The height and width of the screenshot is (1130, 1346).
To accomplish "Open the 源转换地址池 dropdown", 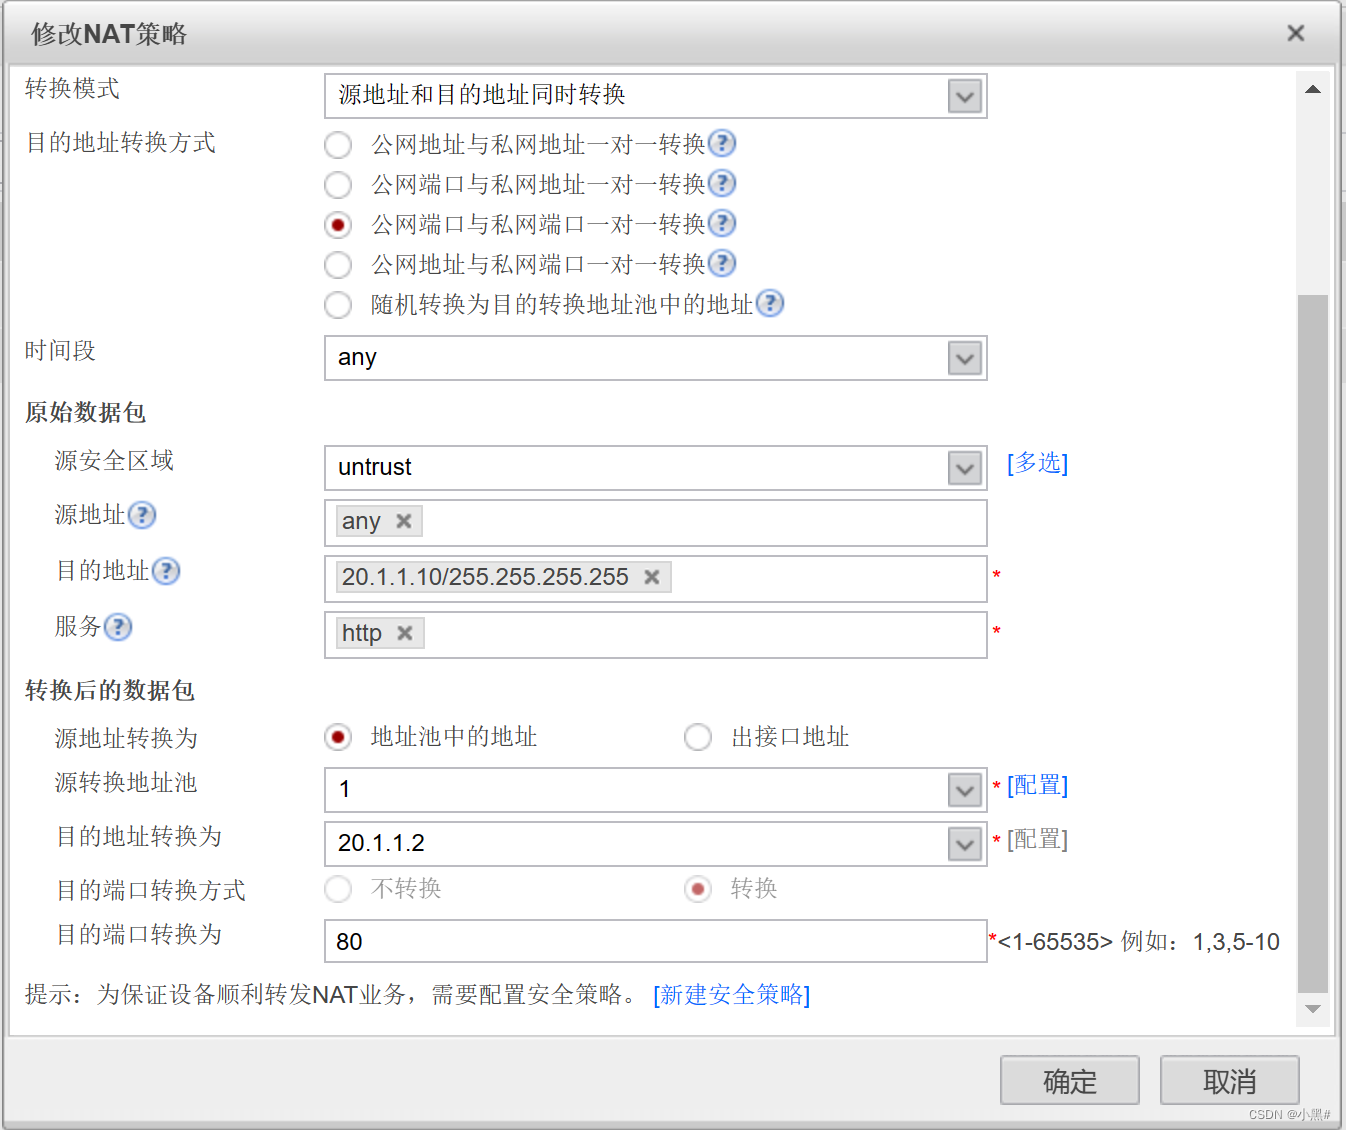I will click(x=963, y=790).
